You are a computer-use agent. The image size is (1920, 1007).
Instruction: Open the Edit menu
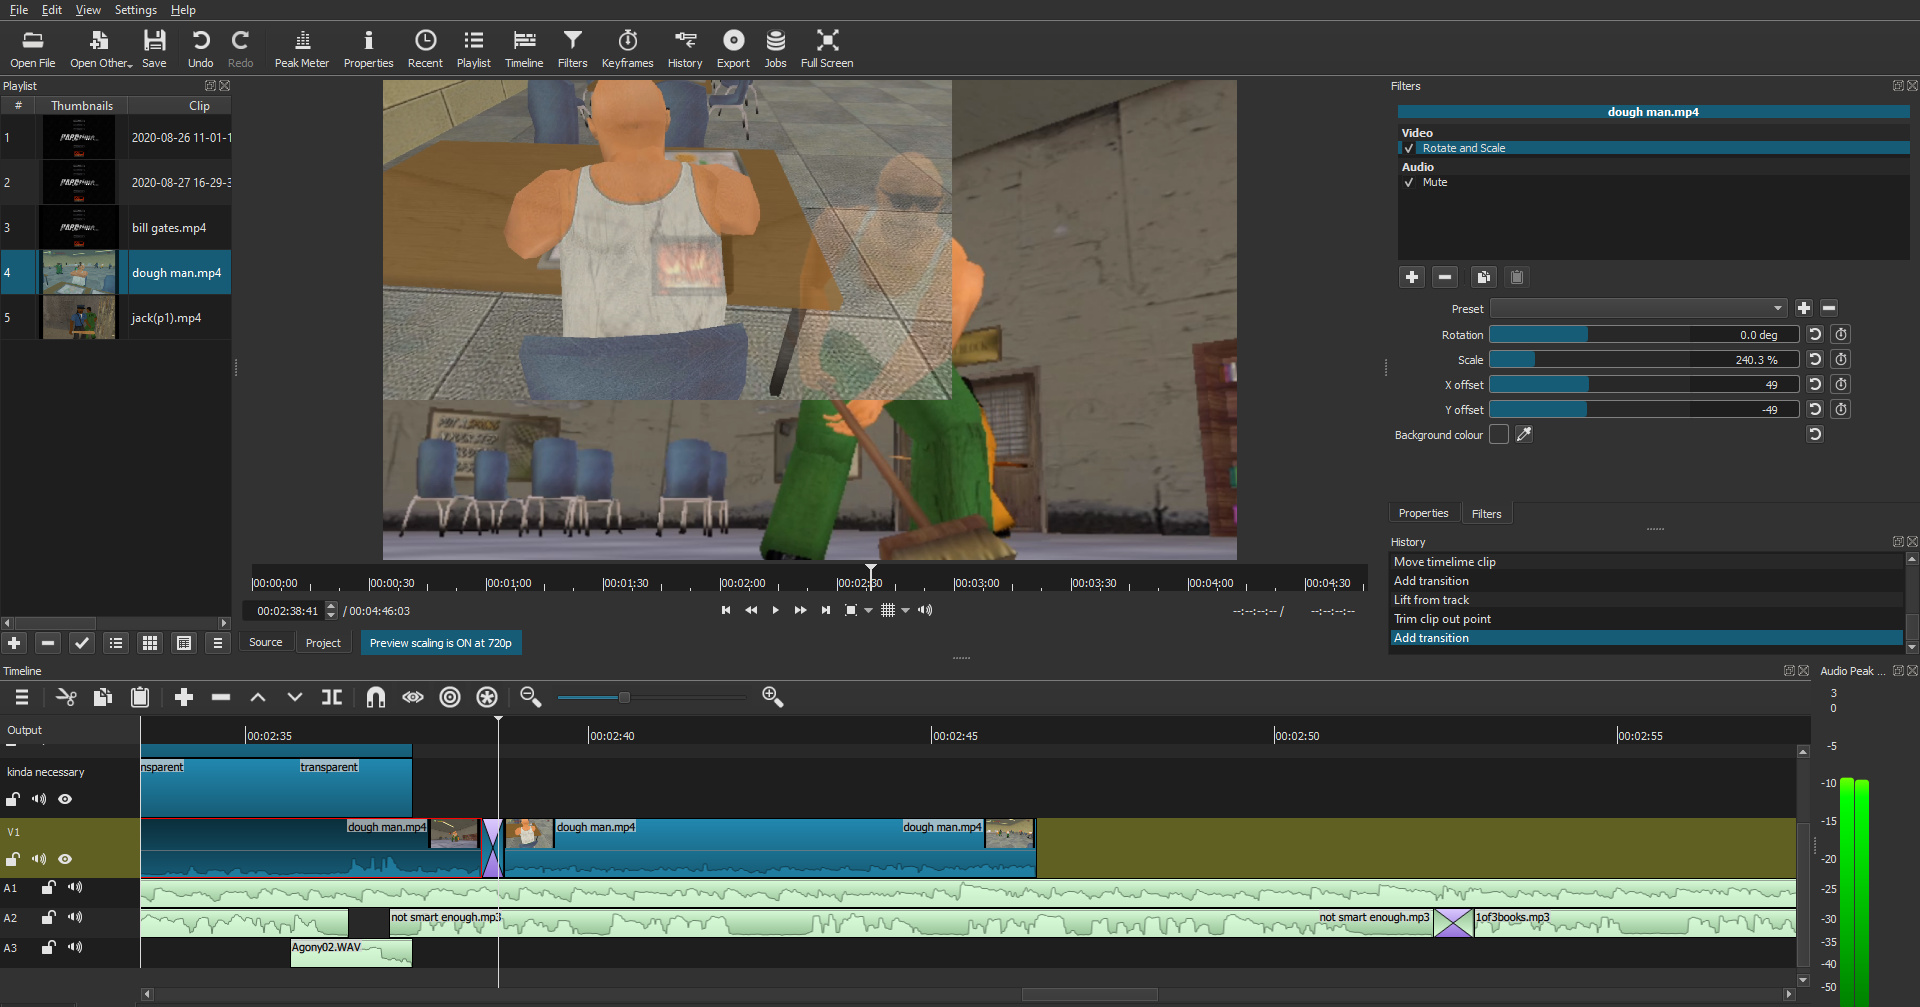tap(52, 10)
